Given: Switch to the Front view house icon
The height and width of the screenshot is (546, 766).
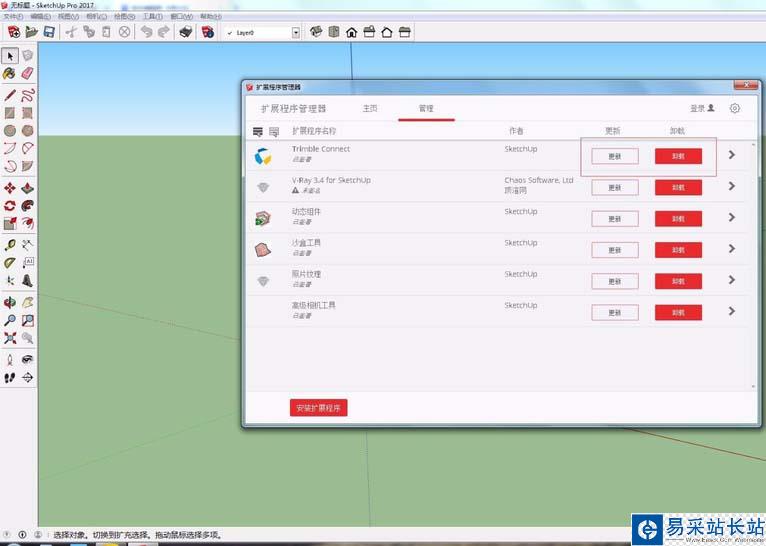Looking at the screenshot, I should [x=351, y=32].
